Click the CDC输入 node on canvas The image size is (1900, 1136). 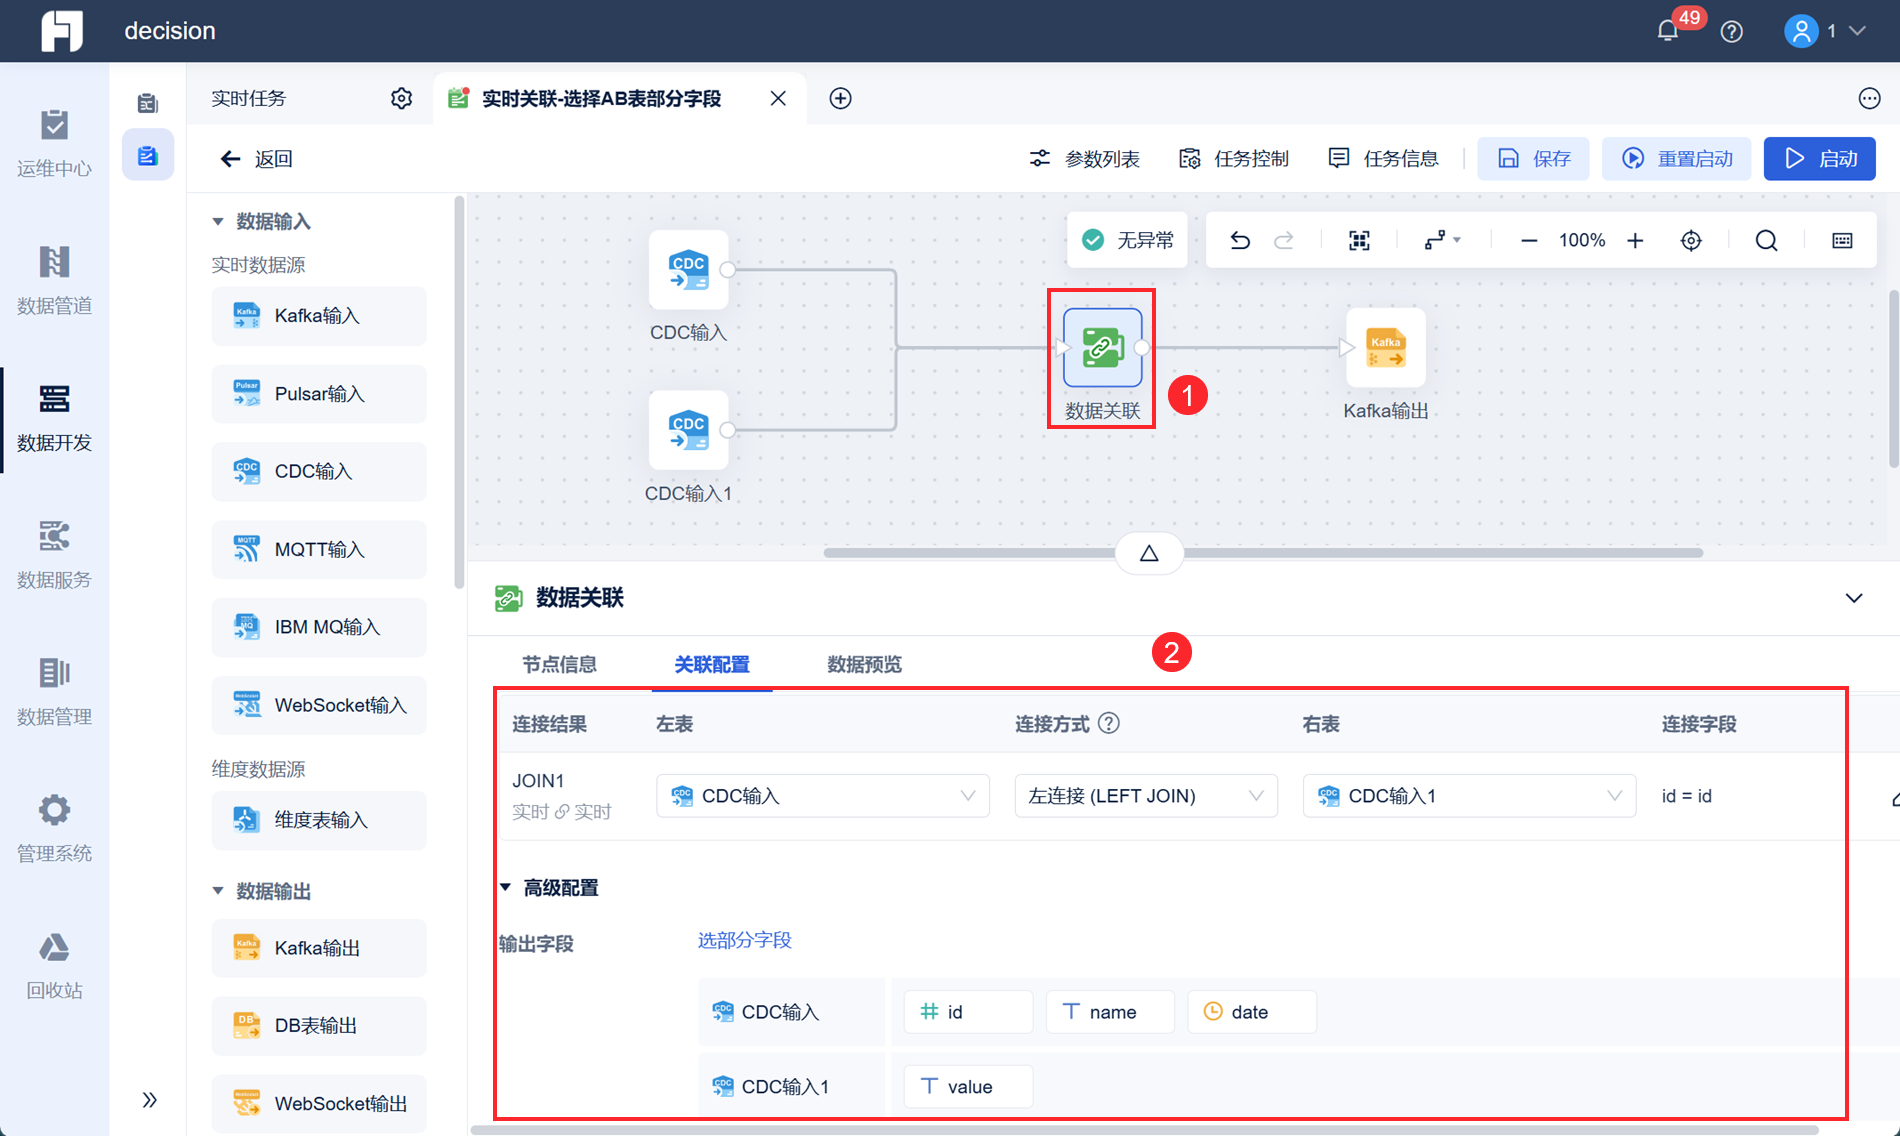click(688, 270)
